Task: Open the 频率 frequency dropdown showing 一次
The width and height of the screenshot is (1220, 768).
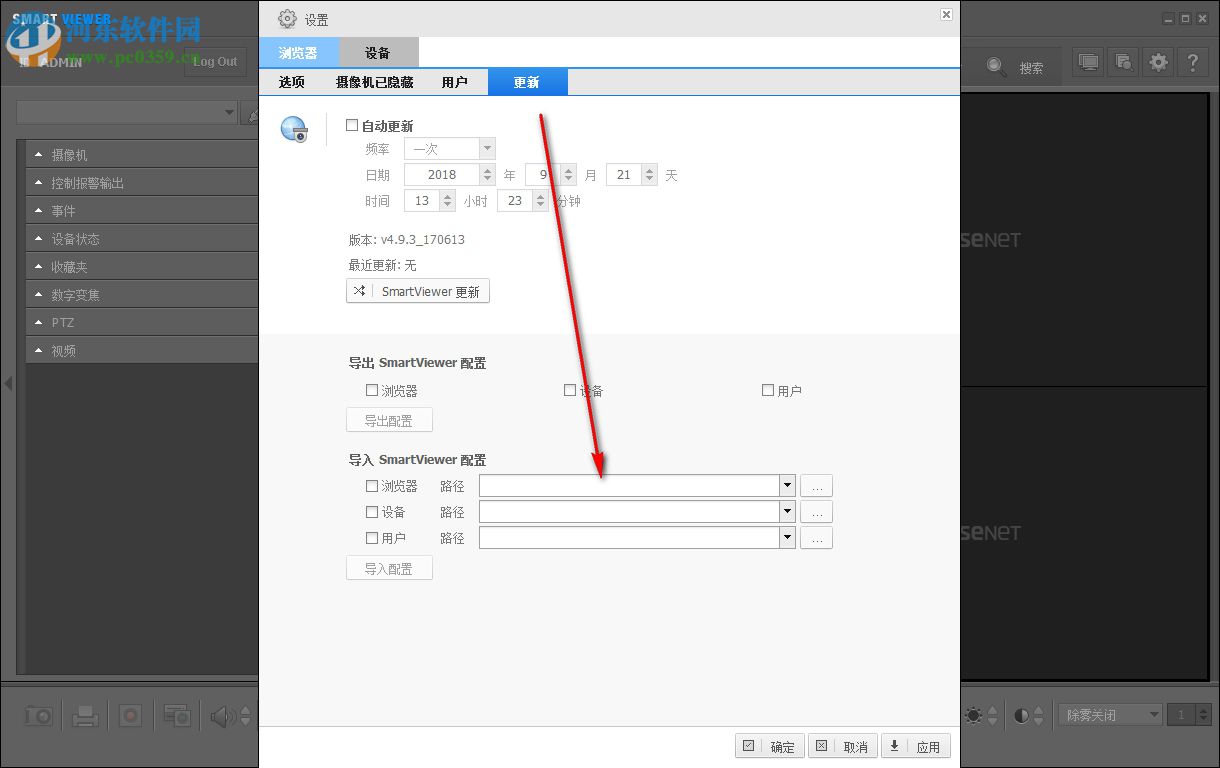Action: [487, 148]
